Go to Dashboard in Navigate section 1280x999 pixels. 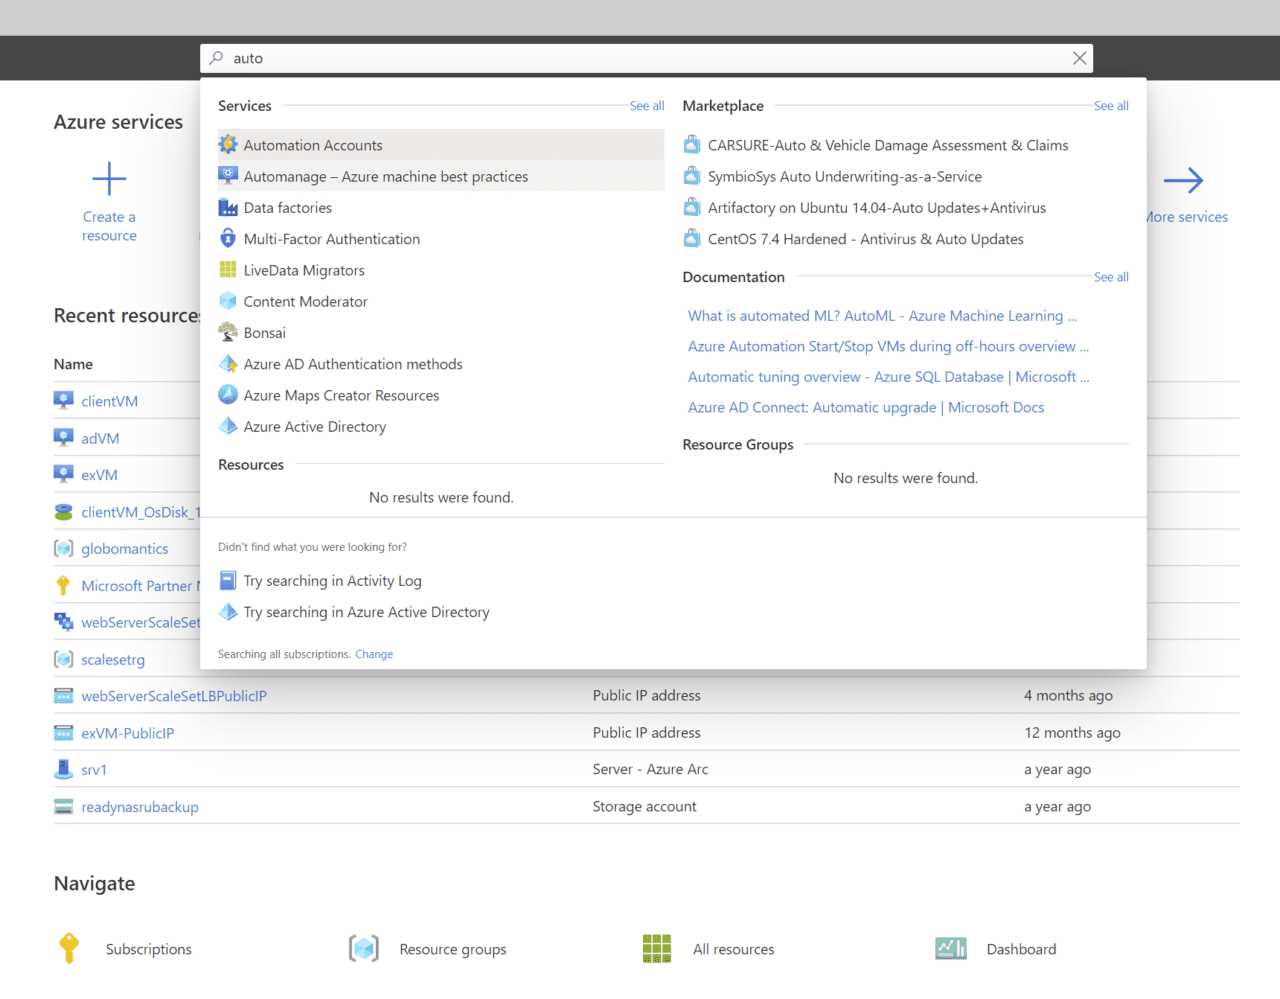tap(1021, 949)
